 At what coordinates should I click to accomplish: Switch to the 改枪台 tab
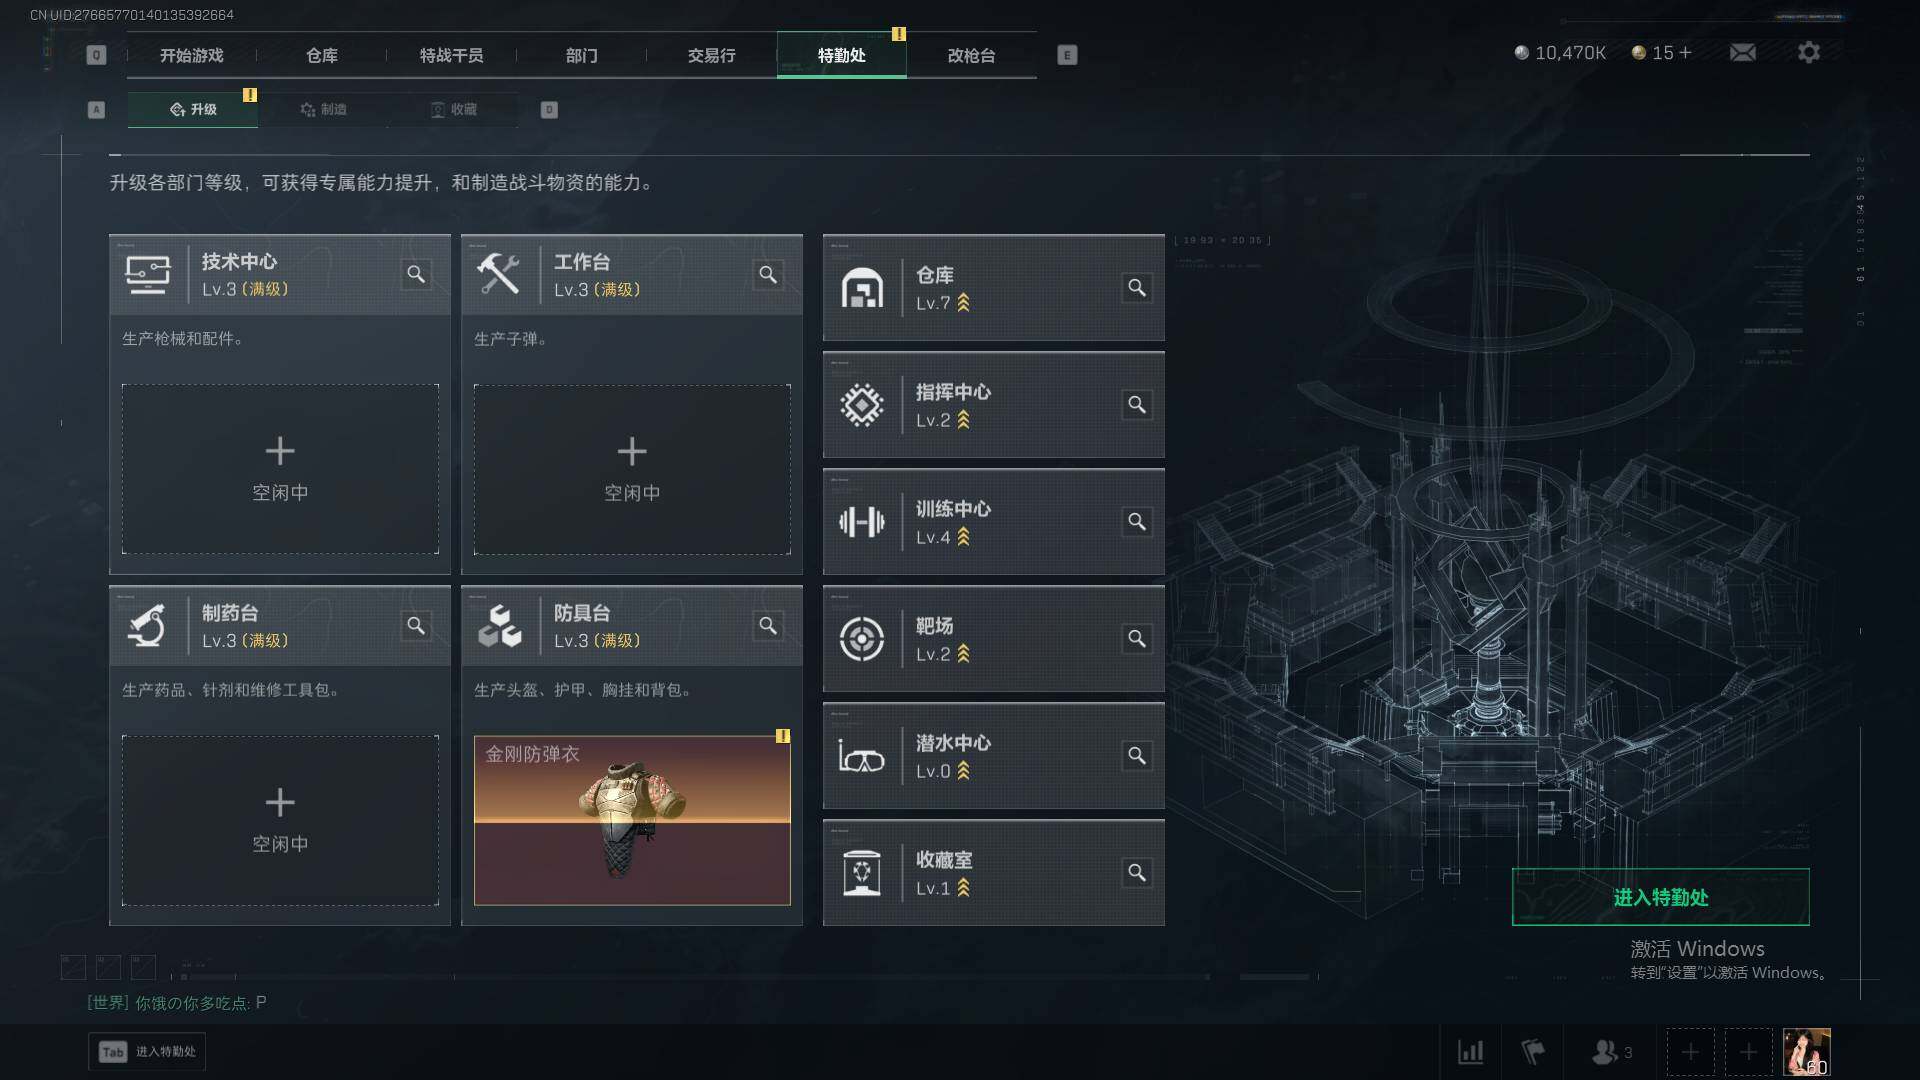click(x=971, y=55)
